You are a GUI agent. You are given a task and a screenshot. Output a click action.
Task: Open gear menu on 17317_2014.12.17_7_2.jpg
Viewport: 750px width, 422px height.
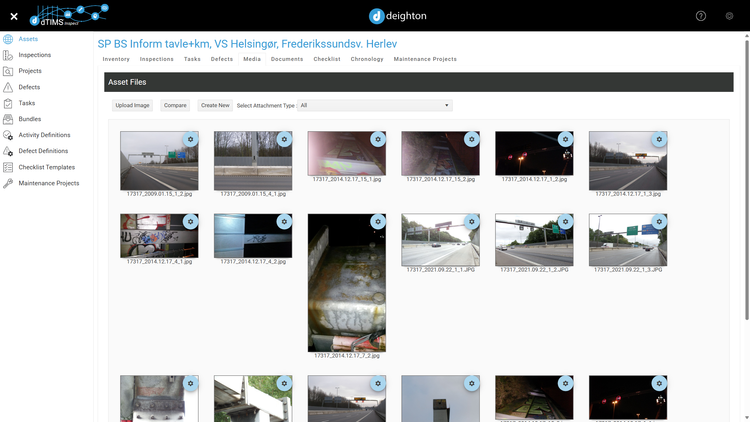coord(378,222)
